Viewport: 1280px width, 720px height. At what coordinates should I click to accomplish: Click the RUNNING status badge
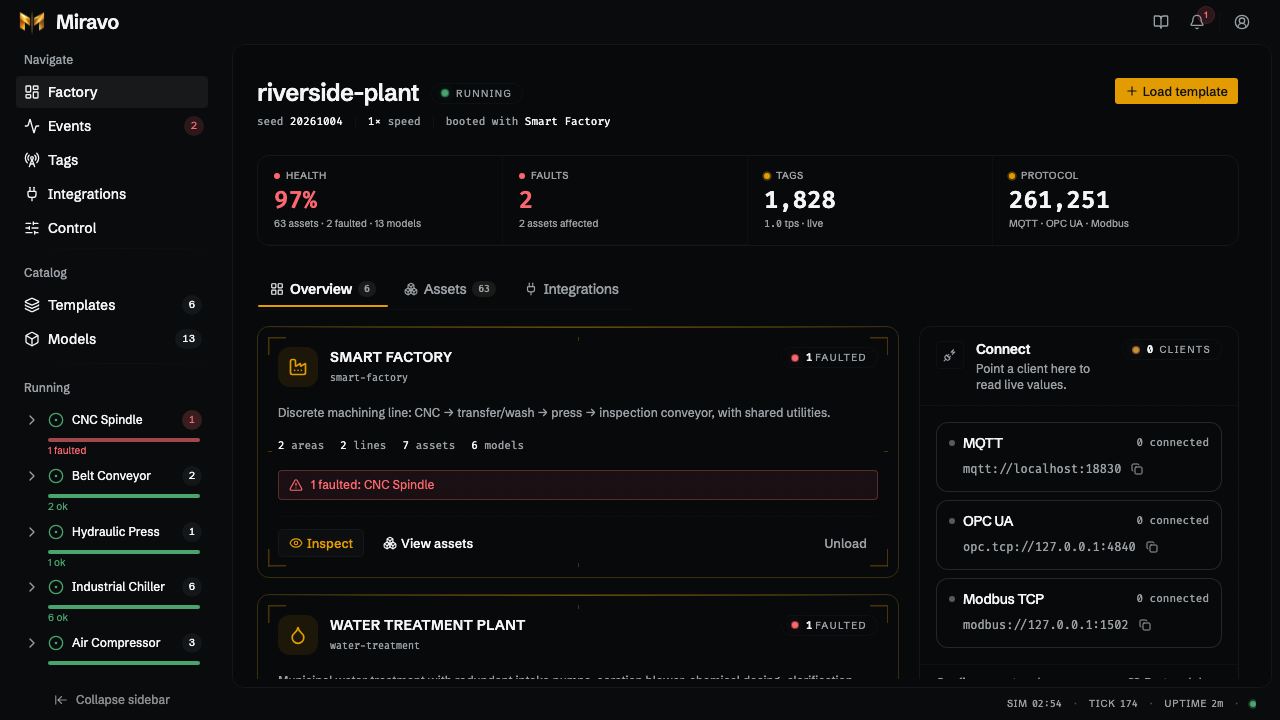(x=476, y=93)
